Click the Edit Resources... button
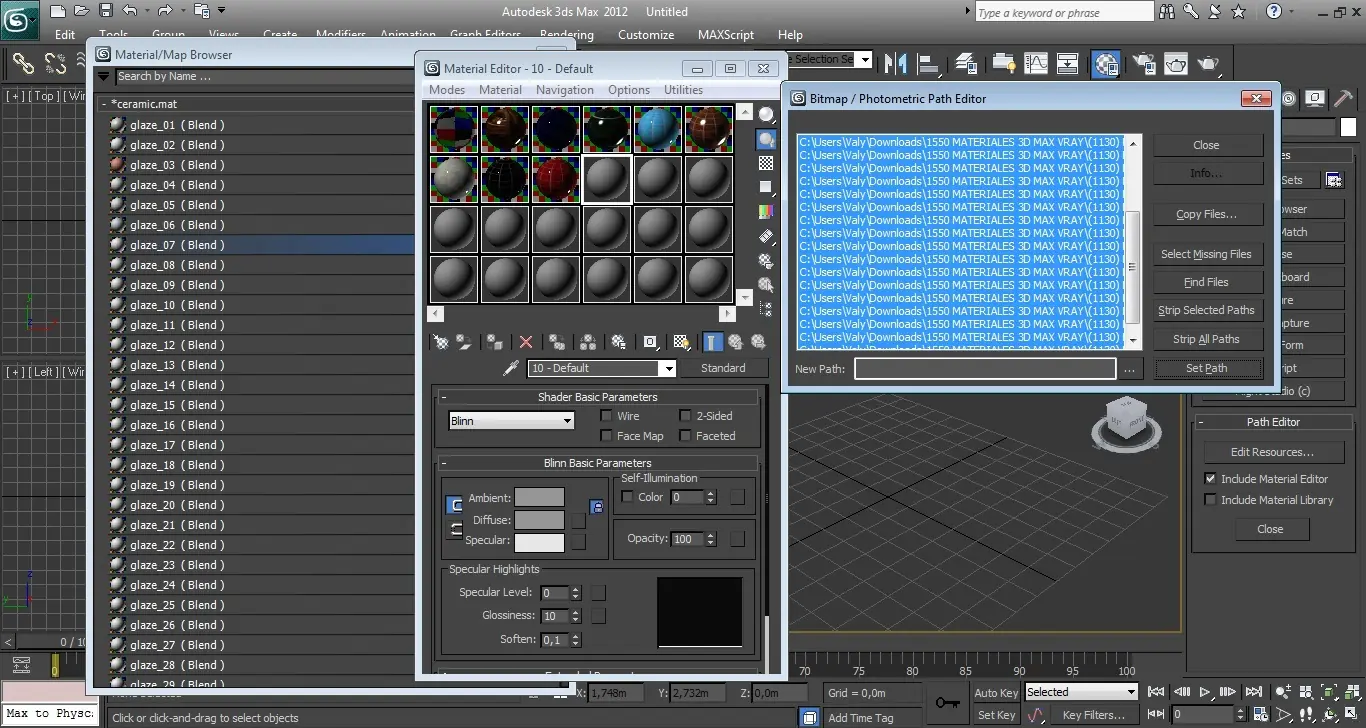 [x=1272, y=452]
